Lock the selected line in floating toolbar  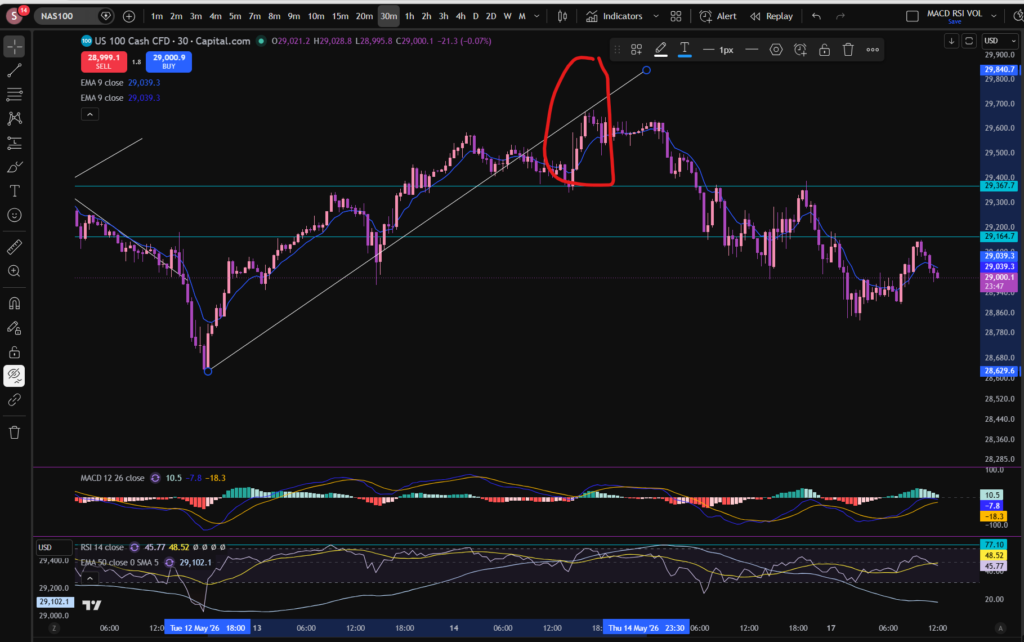pos(824,50)
